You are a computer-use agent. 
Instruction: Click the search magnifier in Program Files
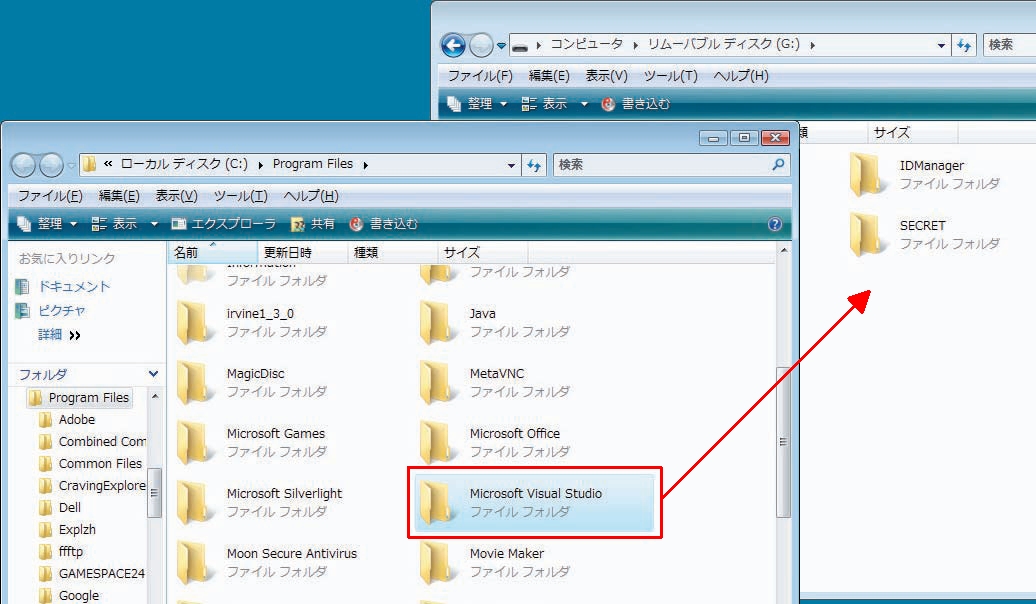point(778,164)
